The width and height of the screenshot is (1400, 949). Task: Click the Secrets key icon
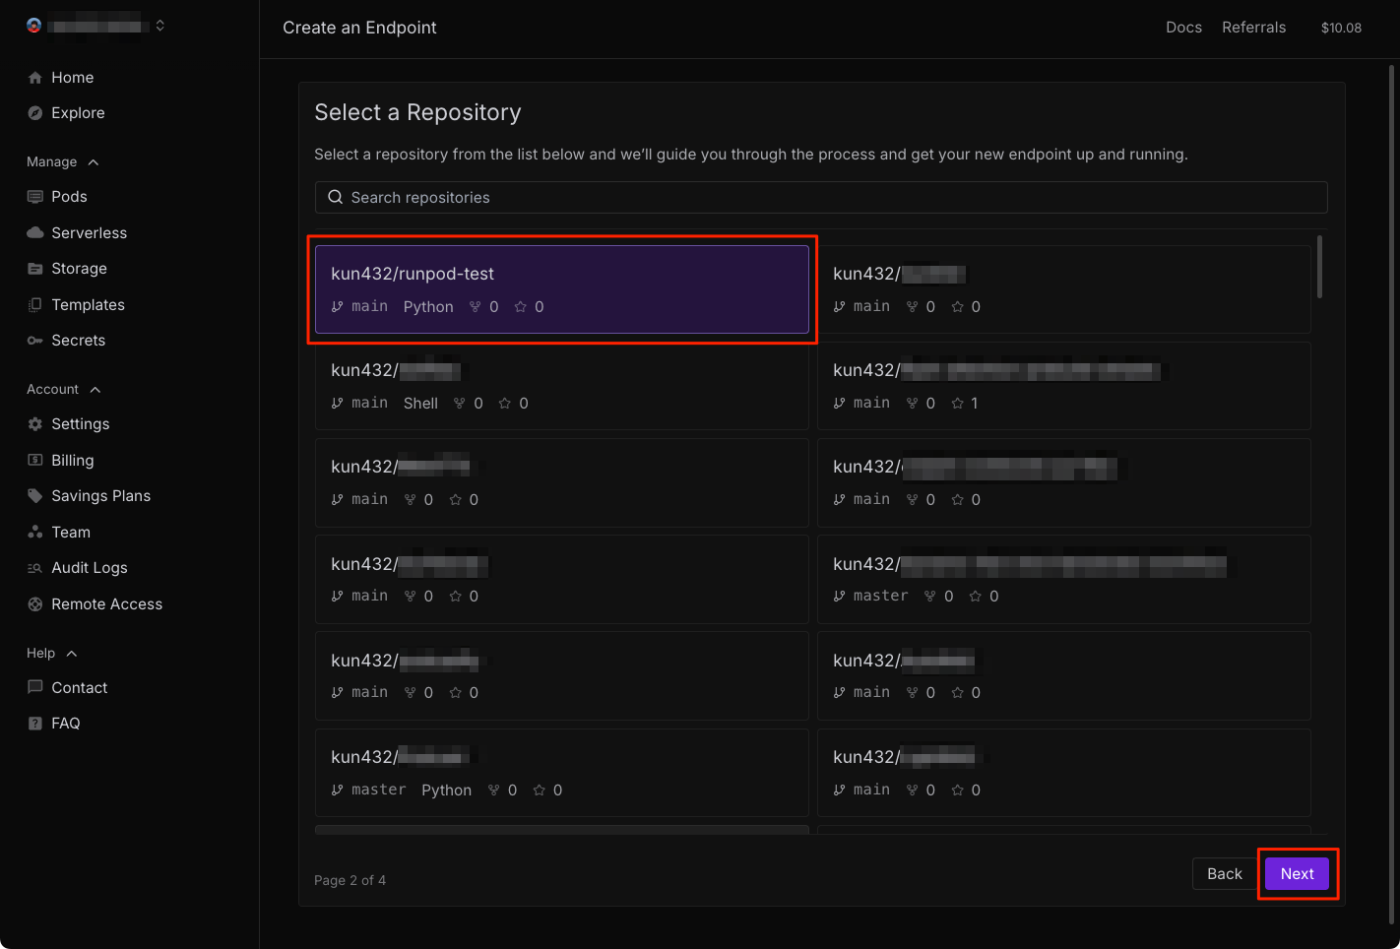pyautogui.click(x=35, y=341)
